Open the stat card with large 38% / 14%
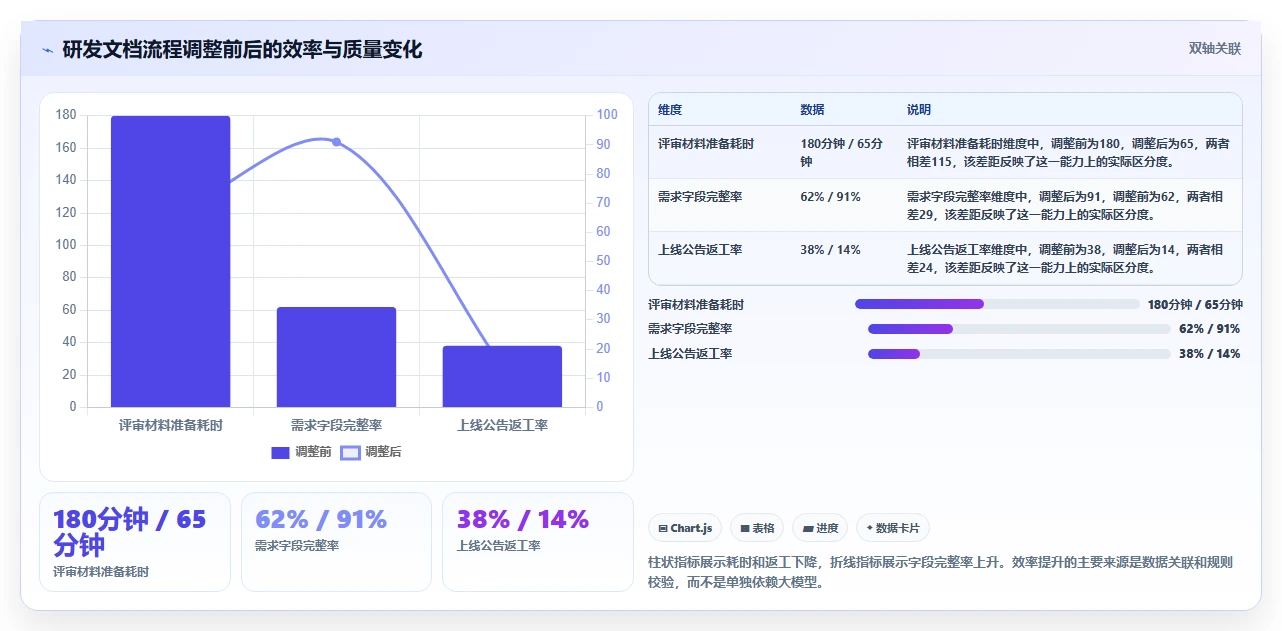Screen dimensions: 1282x631 [538, 542]
